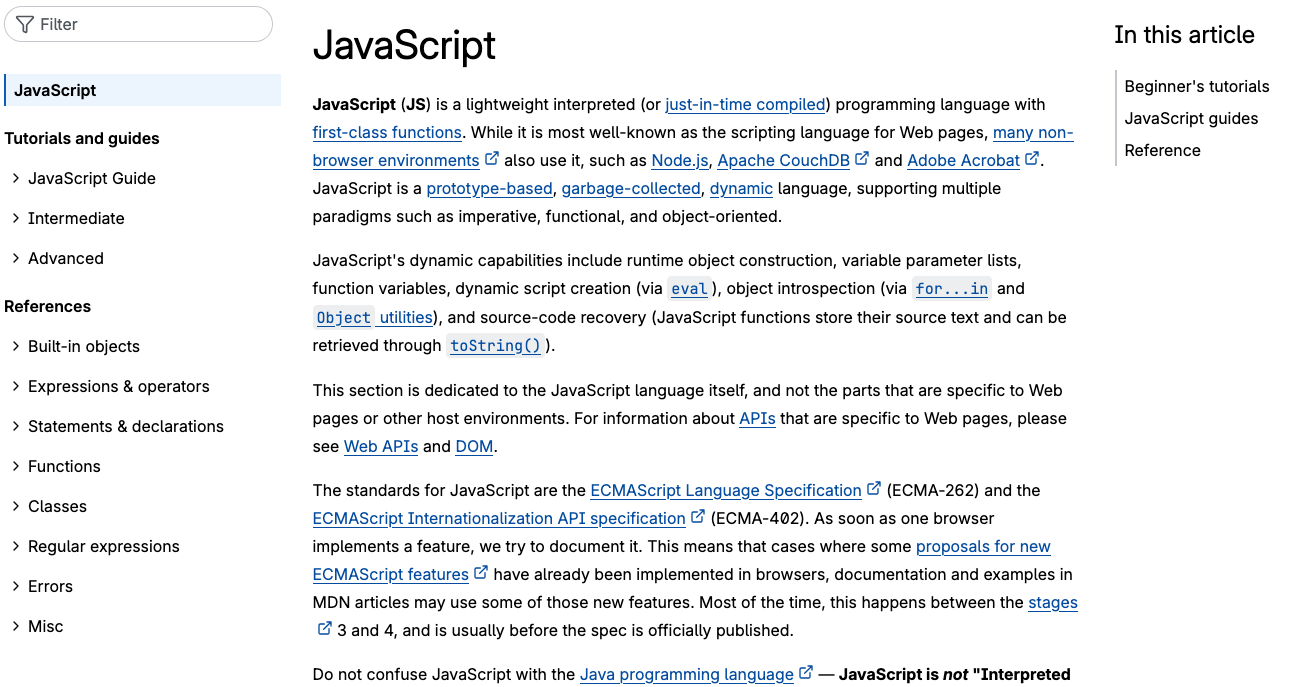
Task: Click external link icon after Adobe Acrobat
Action: [x=1033, y=159]
